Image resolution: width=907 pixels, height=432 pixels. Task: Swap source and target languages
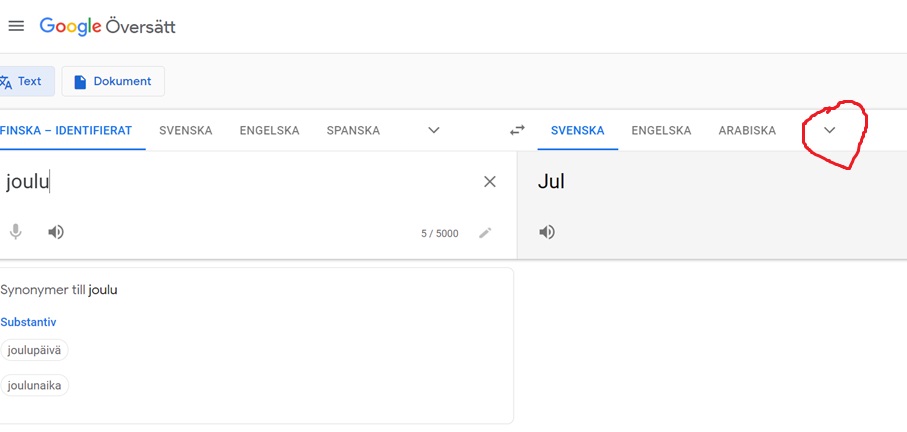pyautogui.click(x=517, y=130)
